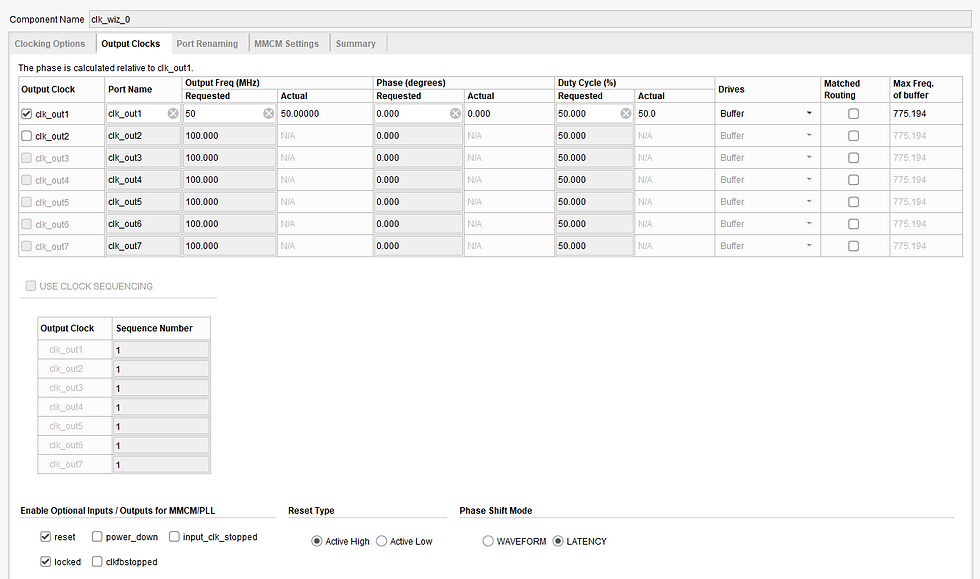Clear the clk_out1 requested output frequency
The height and width of the screenshot is (579, 980).
(x=268, y=114)
